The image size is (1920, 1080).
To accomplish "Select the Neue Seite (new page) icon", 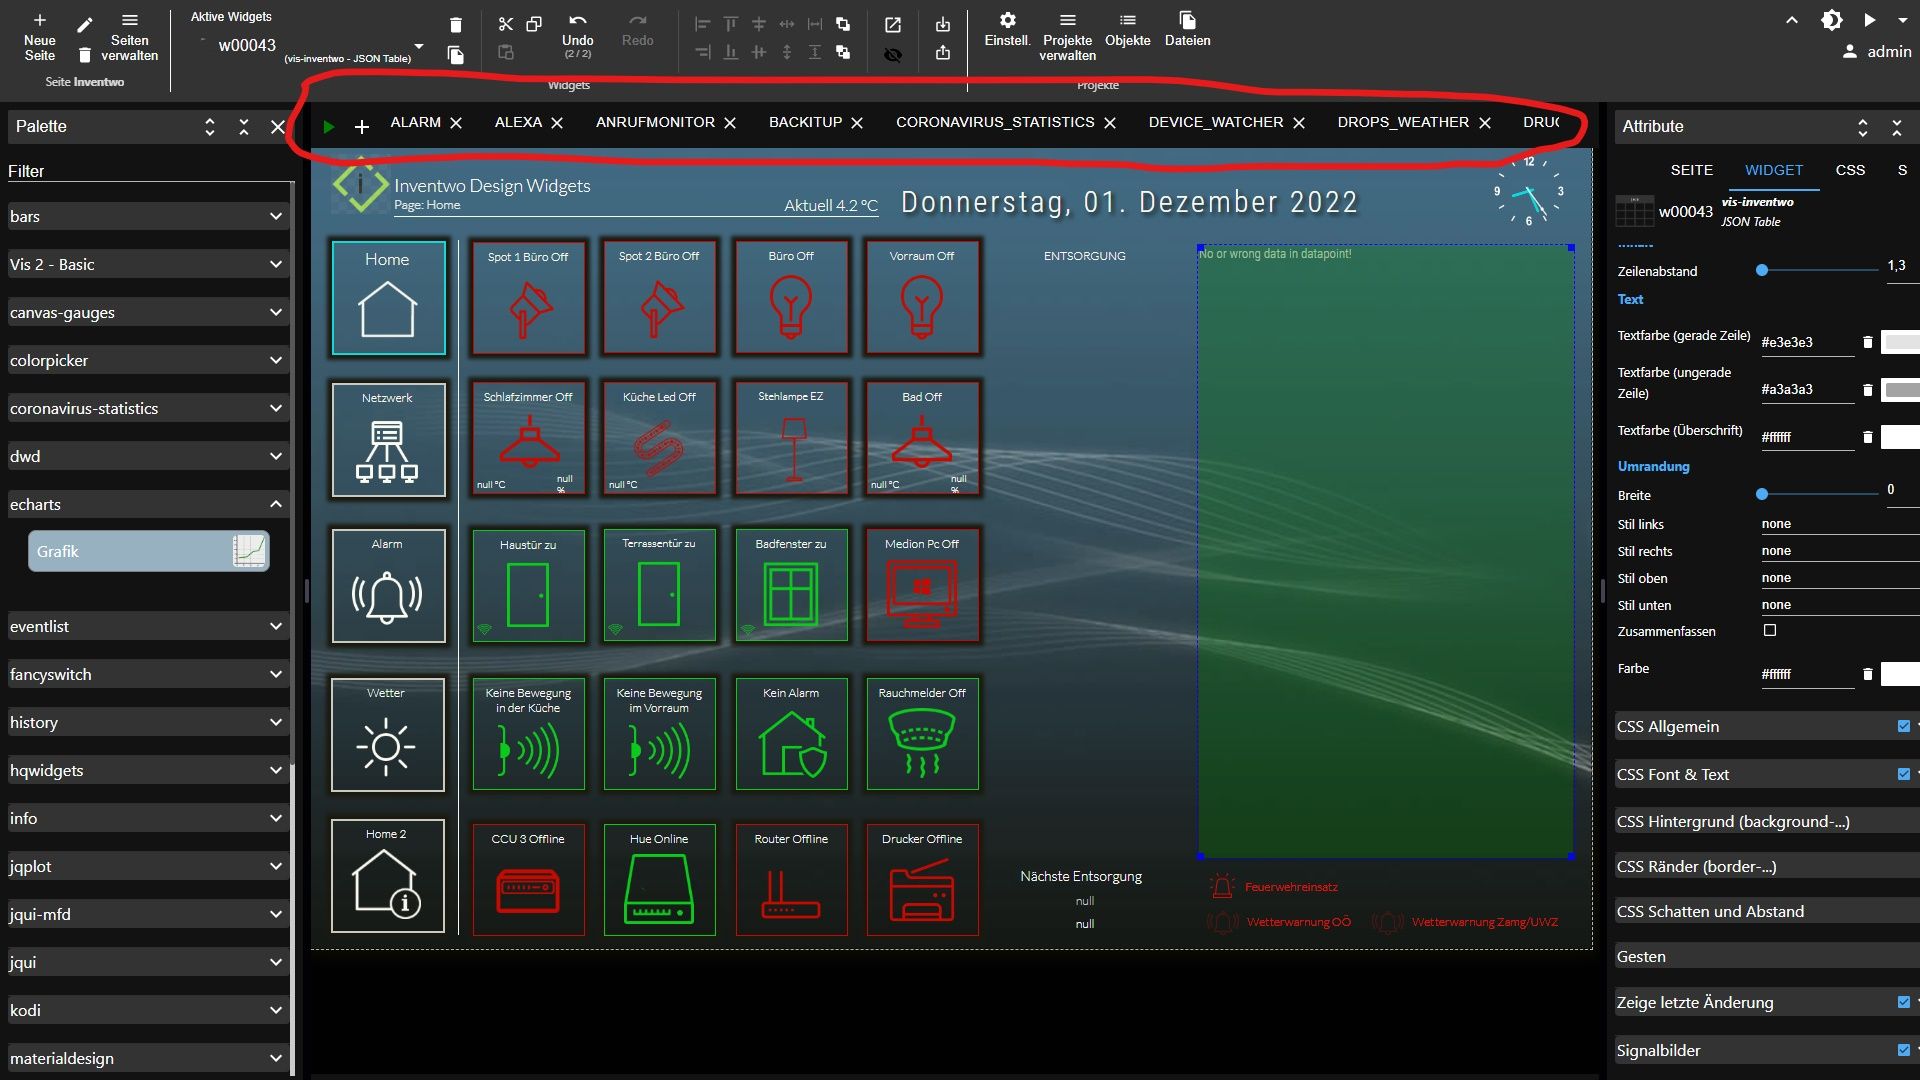I will pyautogui.click(x=40, y=20).
